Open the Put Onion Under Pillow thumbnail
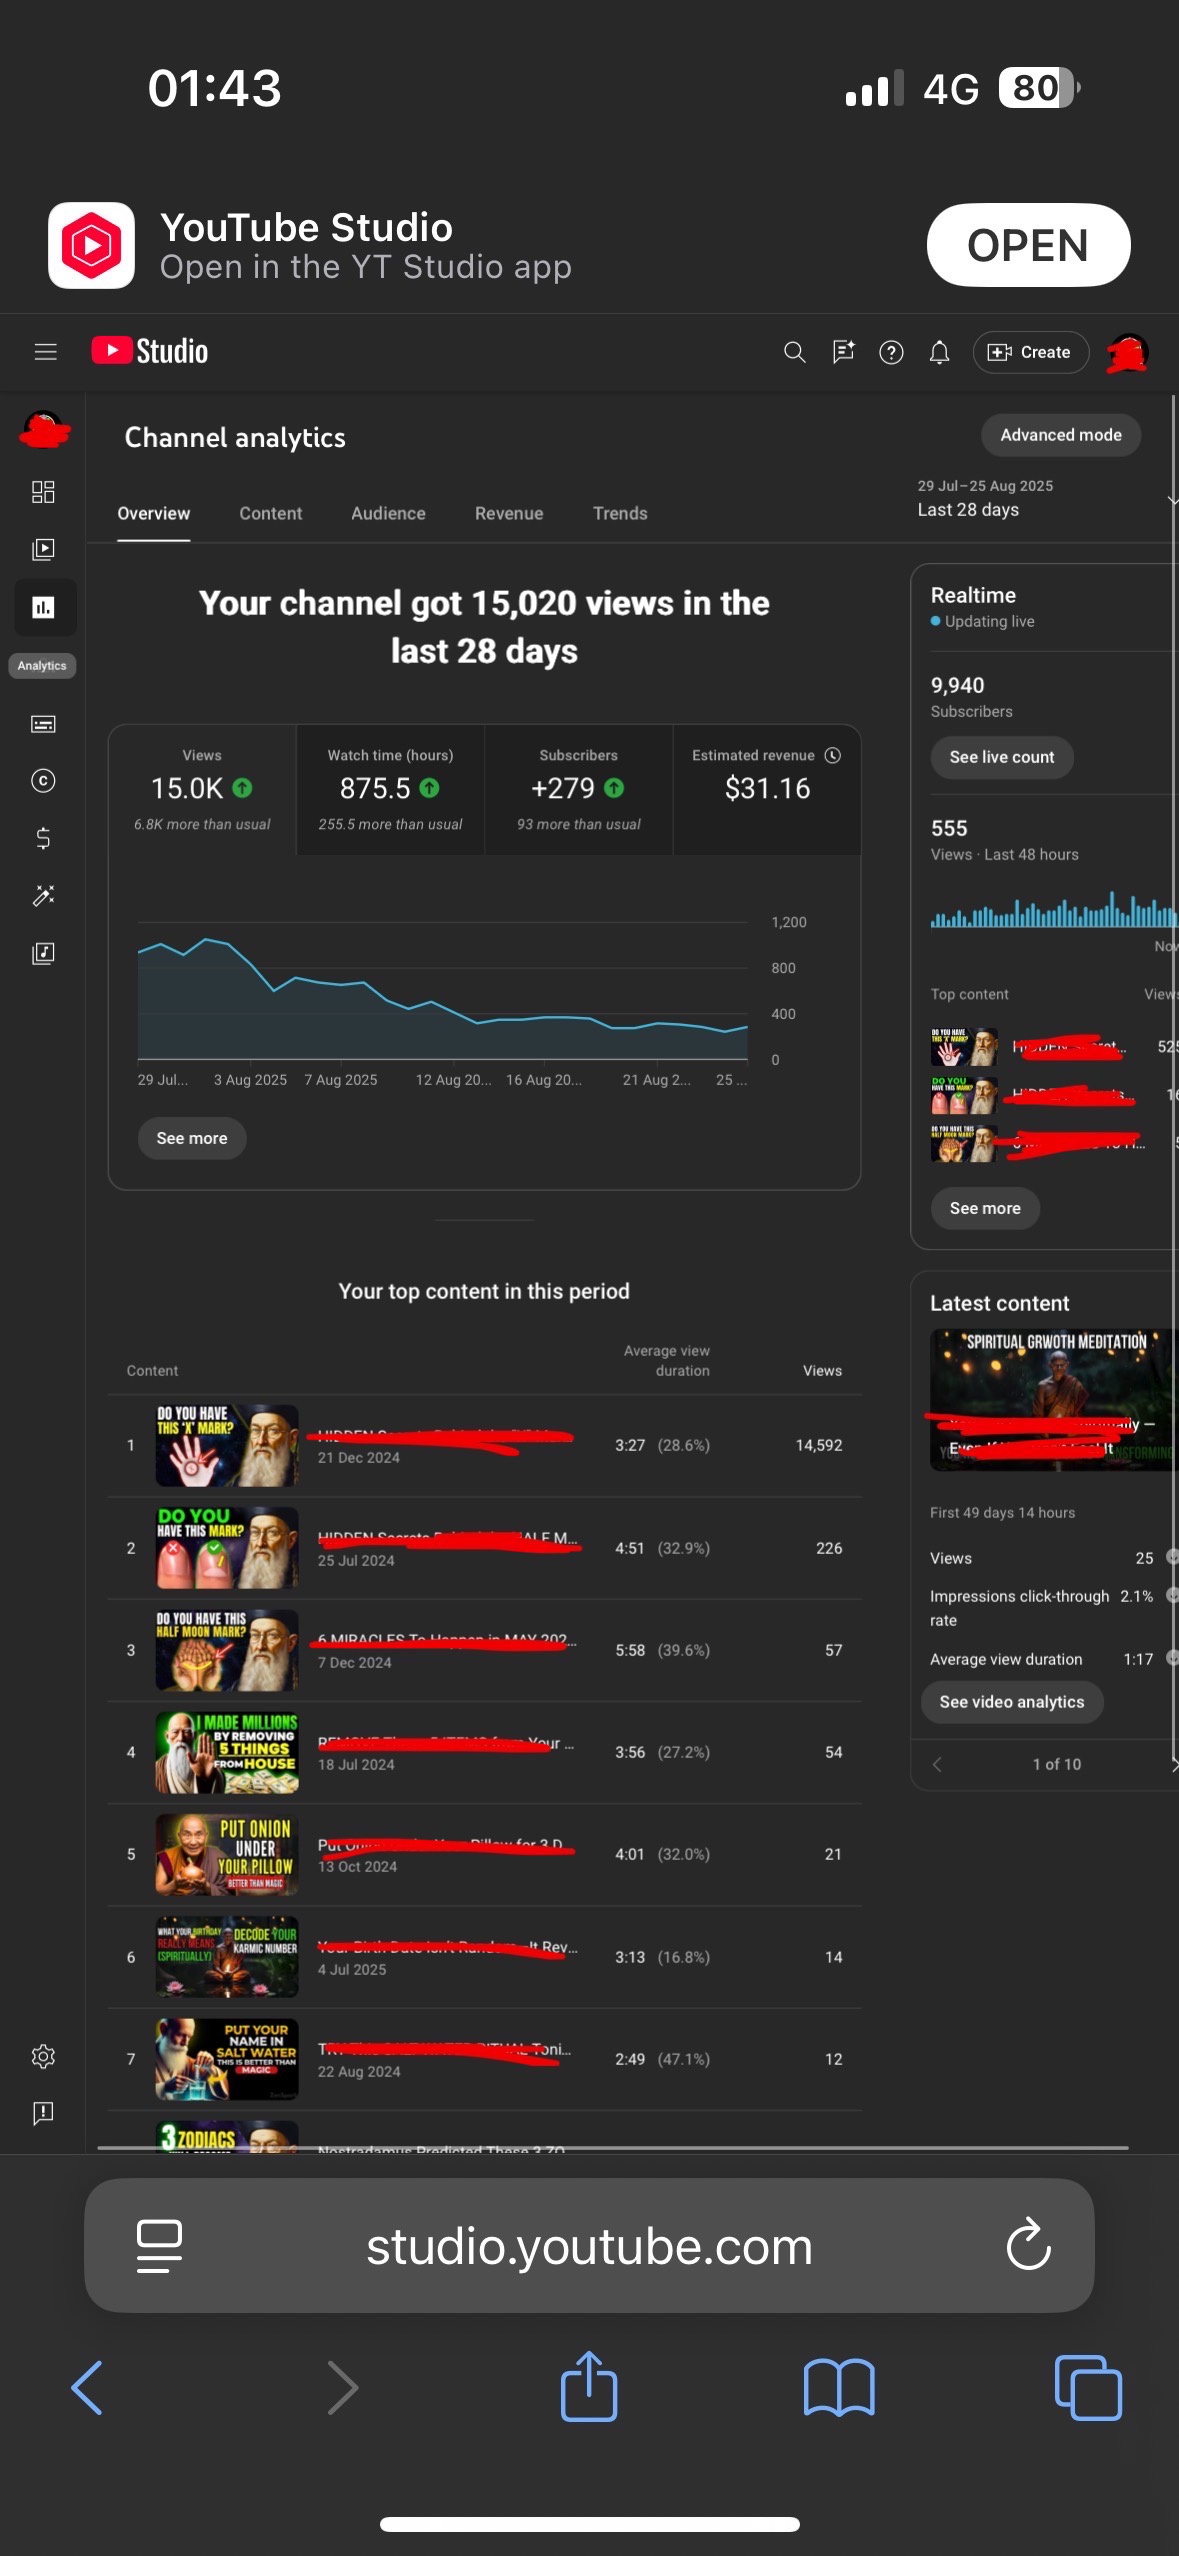 [x=227, y=1854]
